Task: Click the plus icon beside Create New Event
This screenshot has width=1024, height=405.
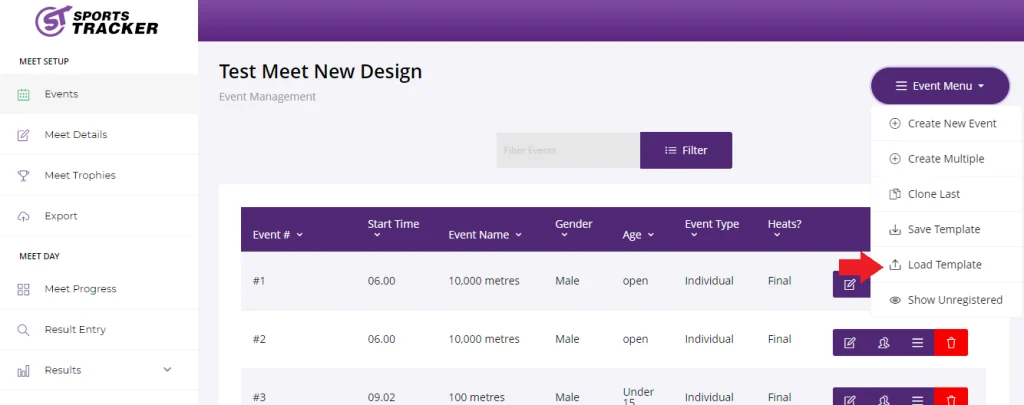Action: [x=895, y=123]
